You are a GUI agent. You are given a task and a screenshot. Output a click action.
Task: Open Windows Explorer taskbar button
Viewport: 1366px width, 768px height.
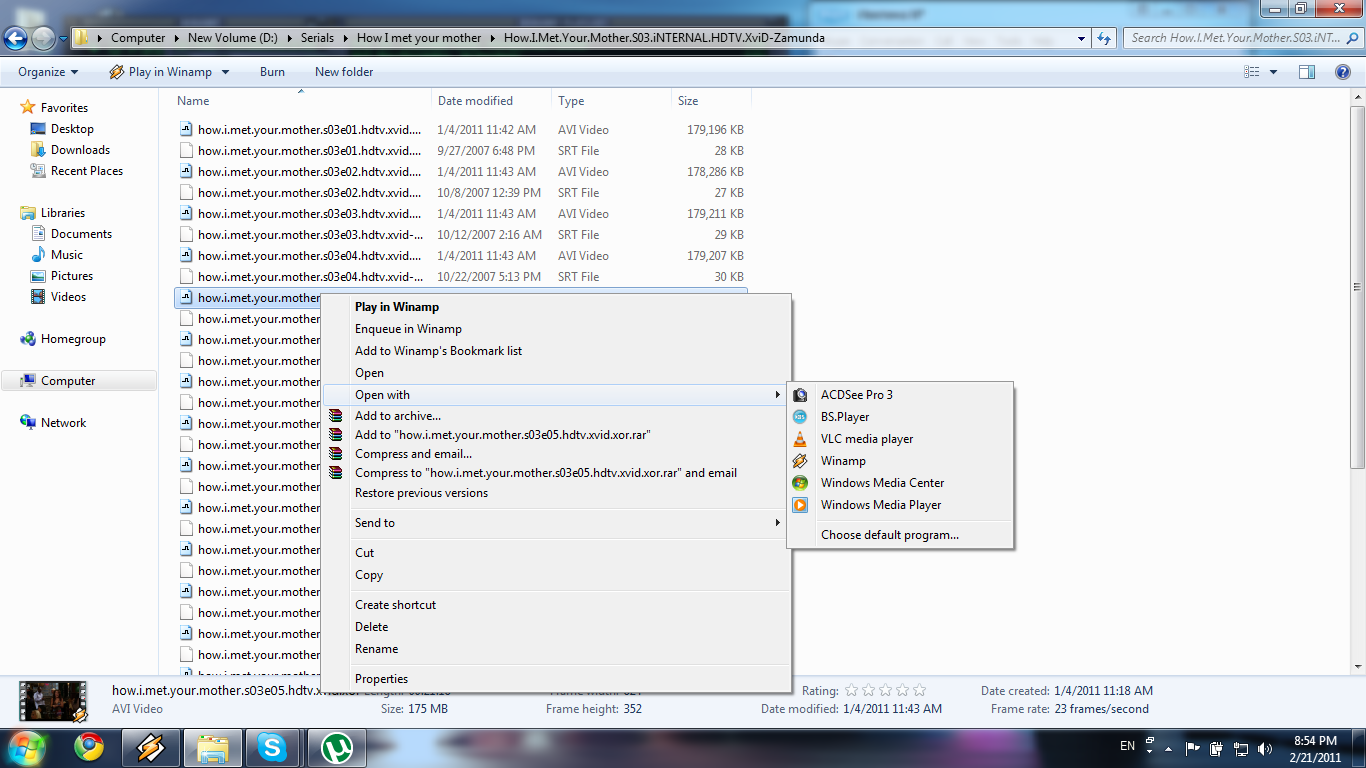213,747
